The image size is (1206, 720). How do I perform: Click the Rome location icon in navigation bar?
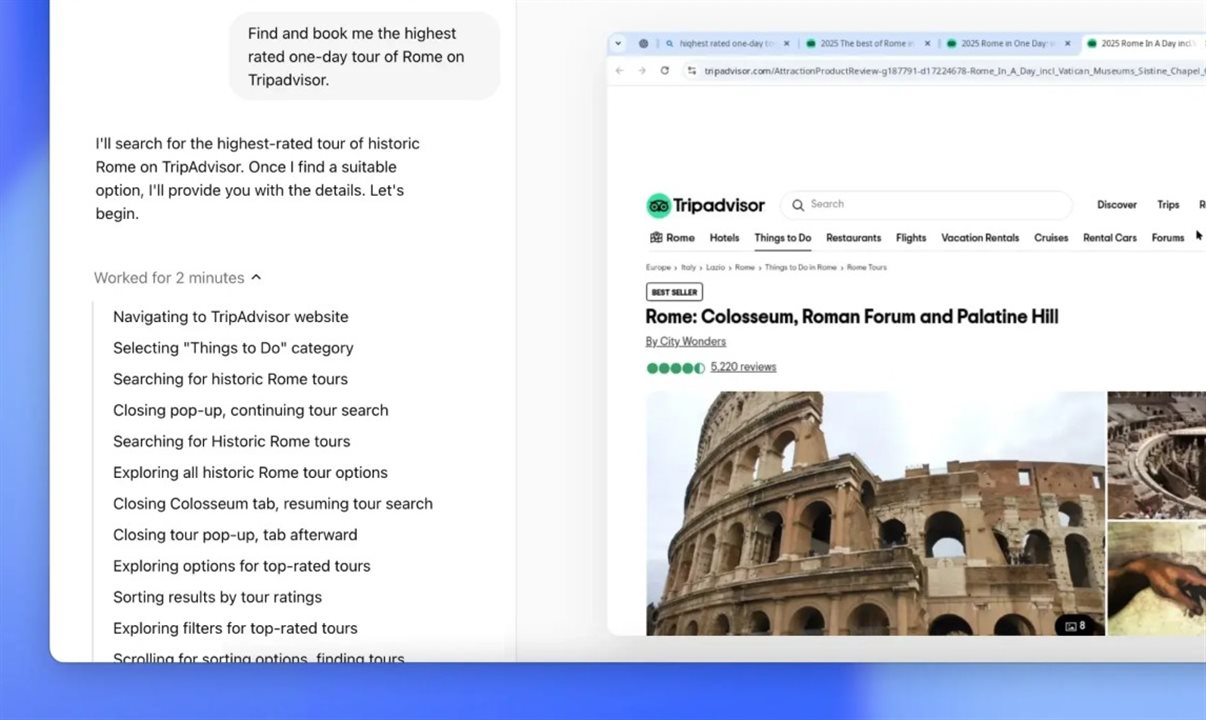pyautogui.click(x=656, y=237)
